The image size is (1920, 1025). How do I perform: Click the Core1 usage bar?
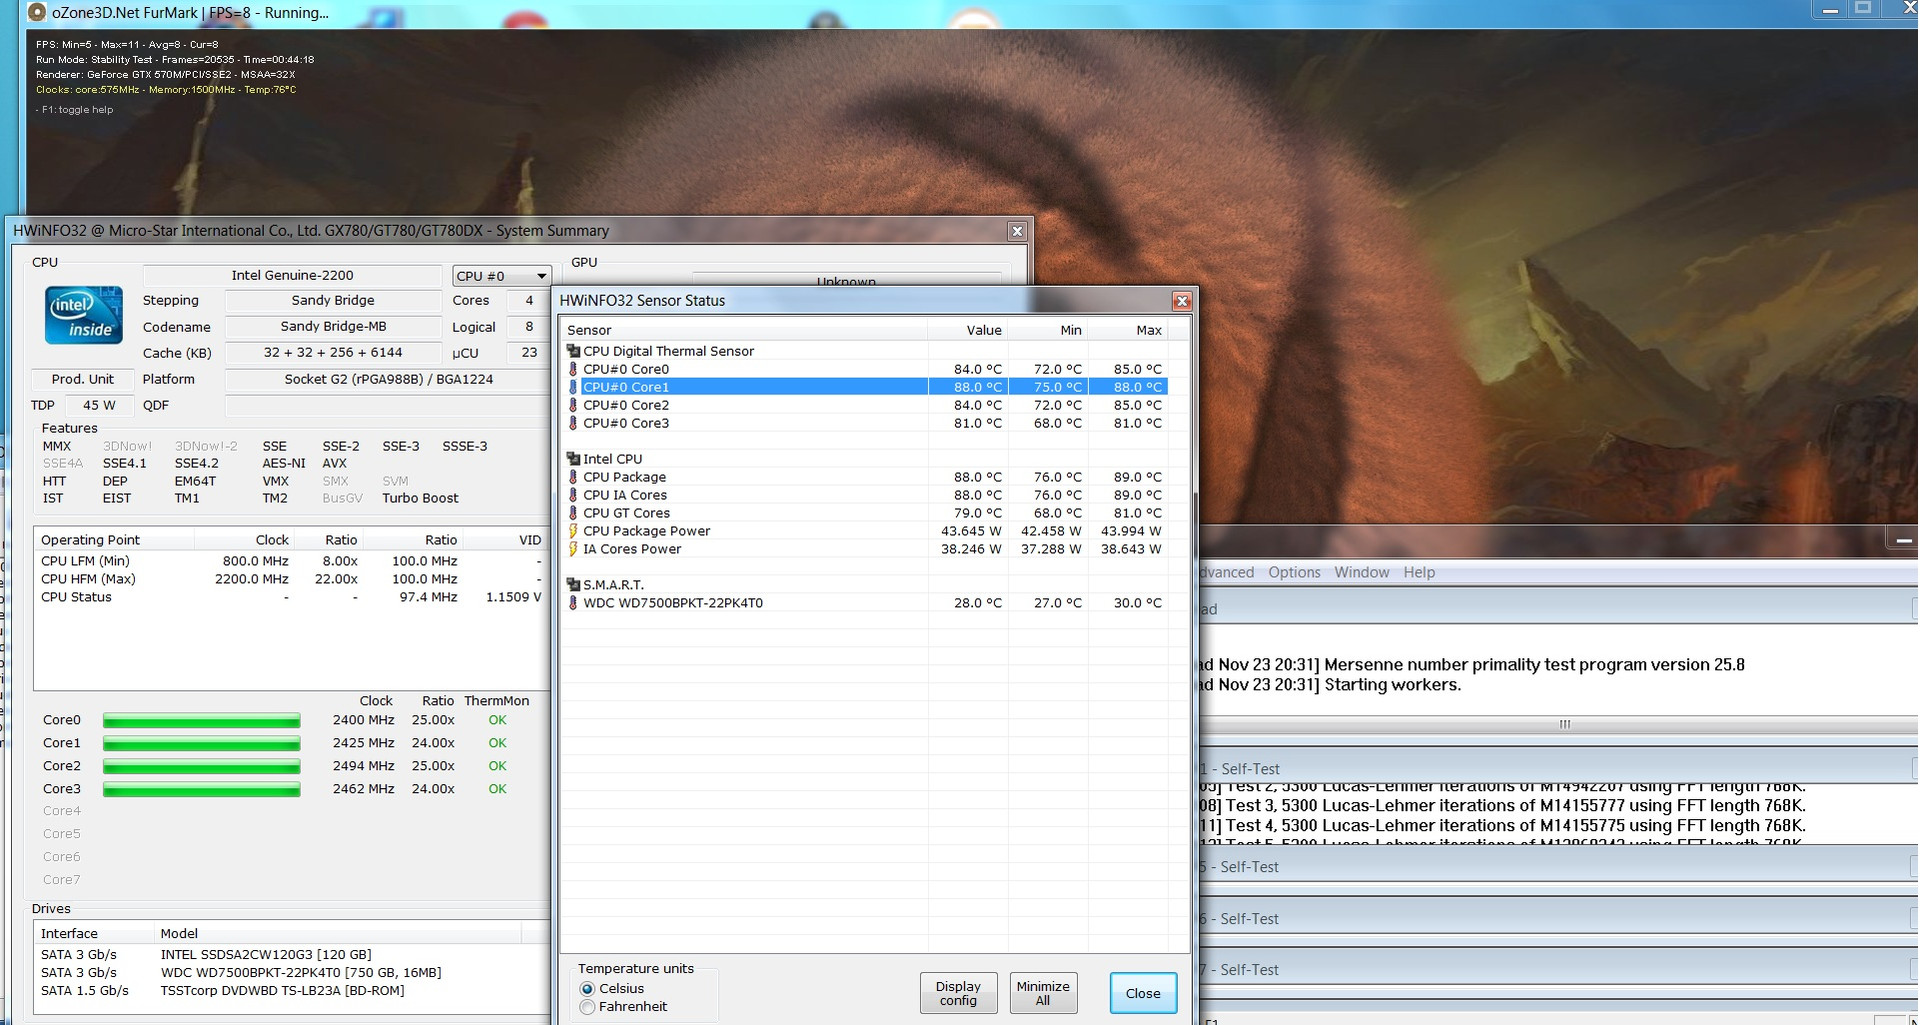201,744
